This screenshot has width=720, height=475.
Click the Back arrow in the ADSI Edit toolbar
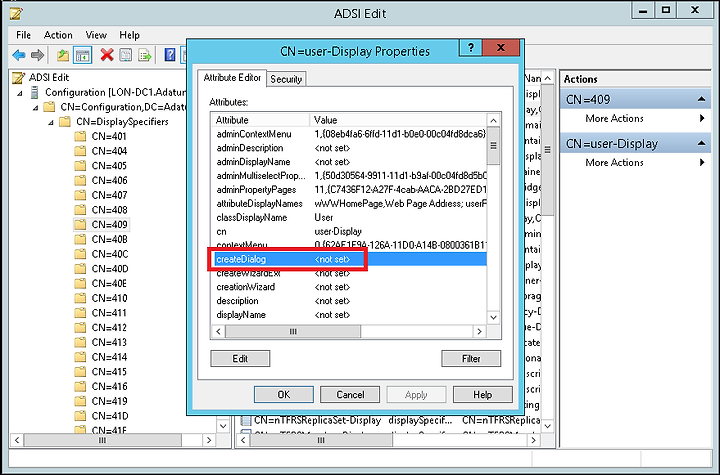[19, 56]
